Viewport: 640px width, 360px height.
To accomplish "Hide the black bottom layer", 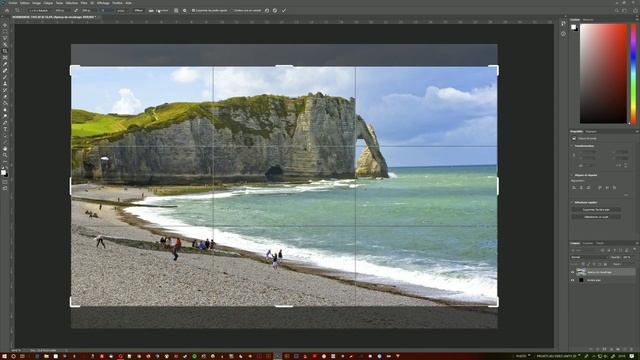I will point(572,280).
